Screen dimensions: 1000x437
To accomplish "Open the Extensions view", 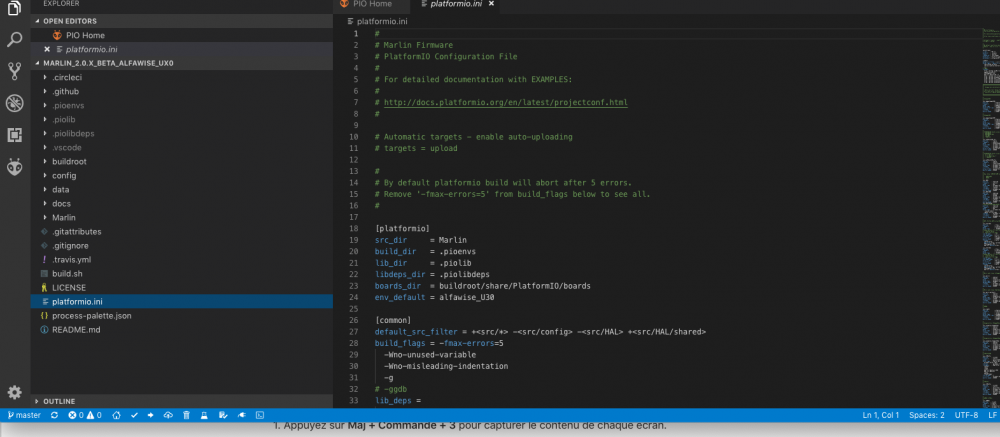I will (x=14, y=135).
